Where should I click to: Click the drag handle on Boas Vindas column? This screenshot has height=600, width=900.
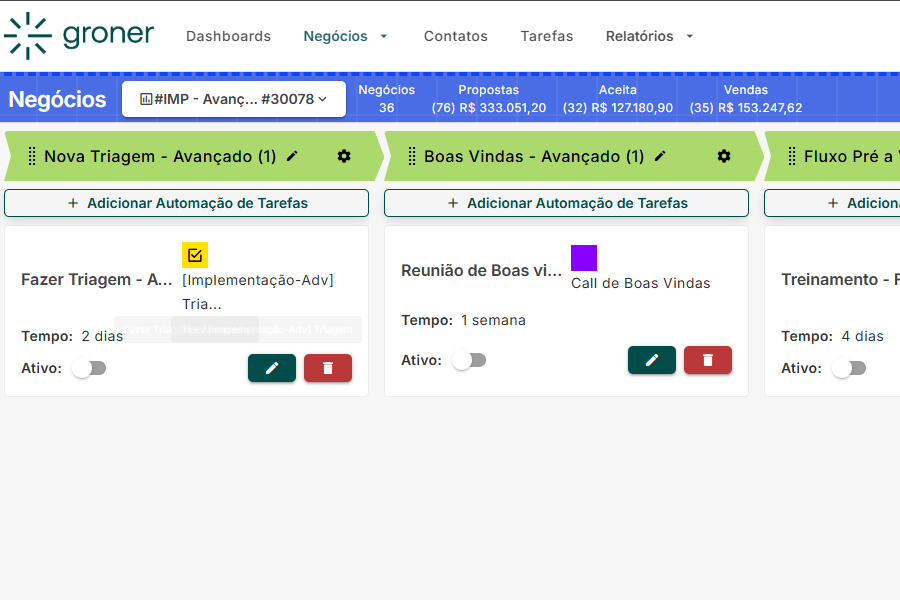(x=412, y=156)
